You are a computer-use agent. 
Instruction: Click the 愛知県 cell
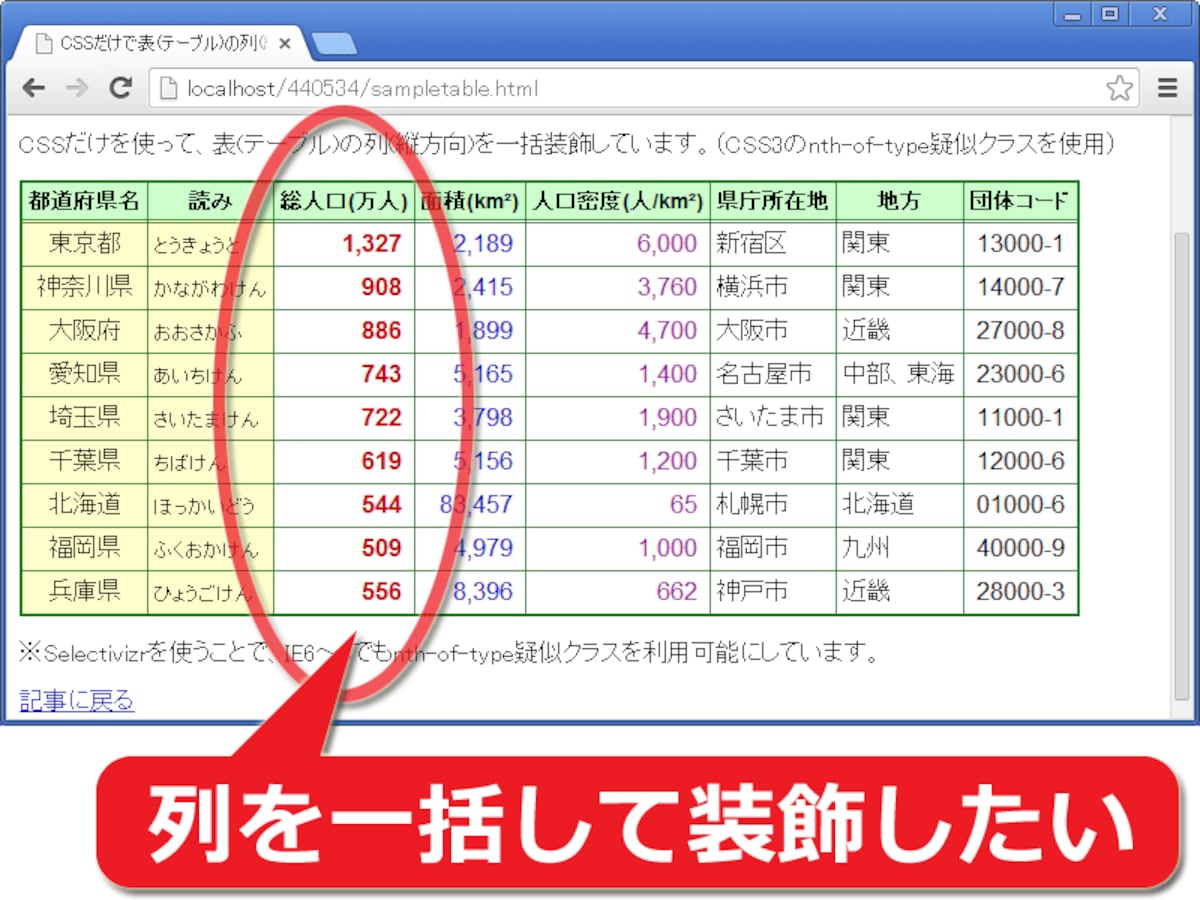coord(84,374)
